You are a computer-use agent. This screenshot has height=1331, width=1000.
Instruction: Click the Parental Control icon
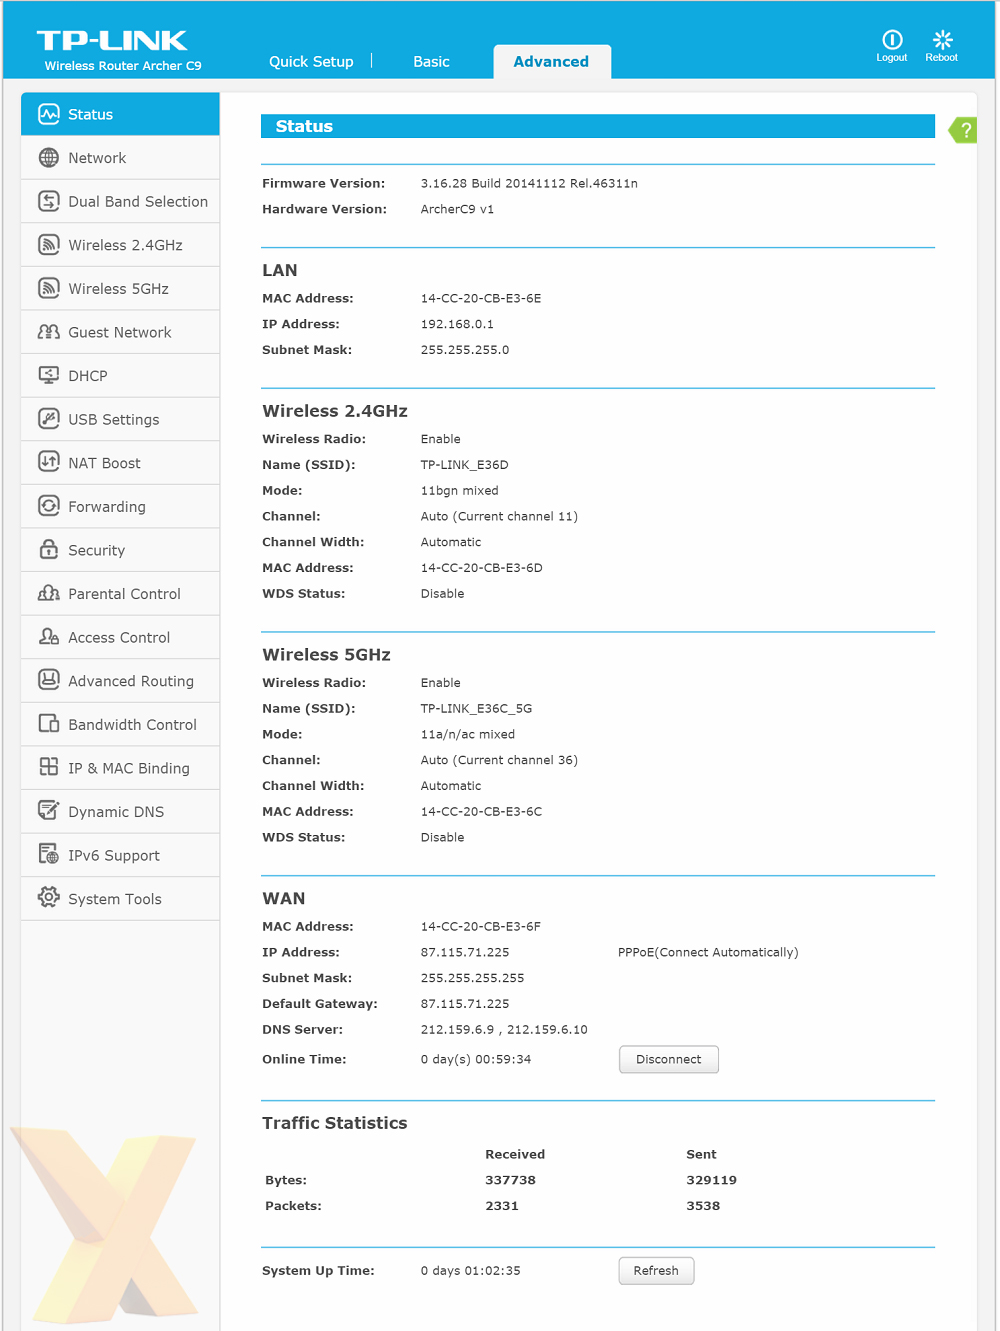49,593
